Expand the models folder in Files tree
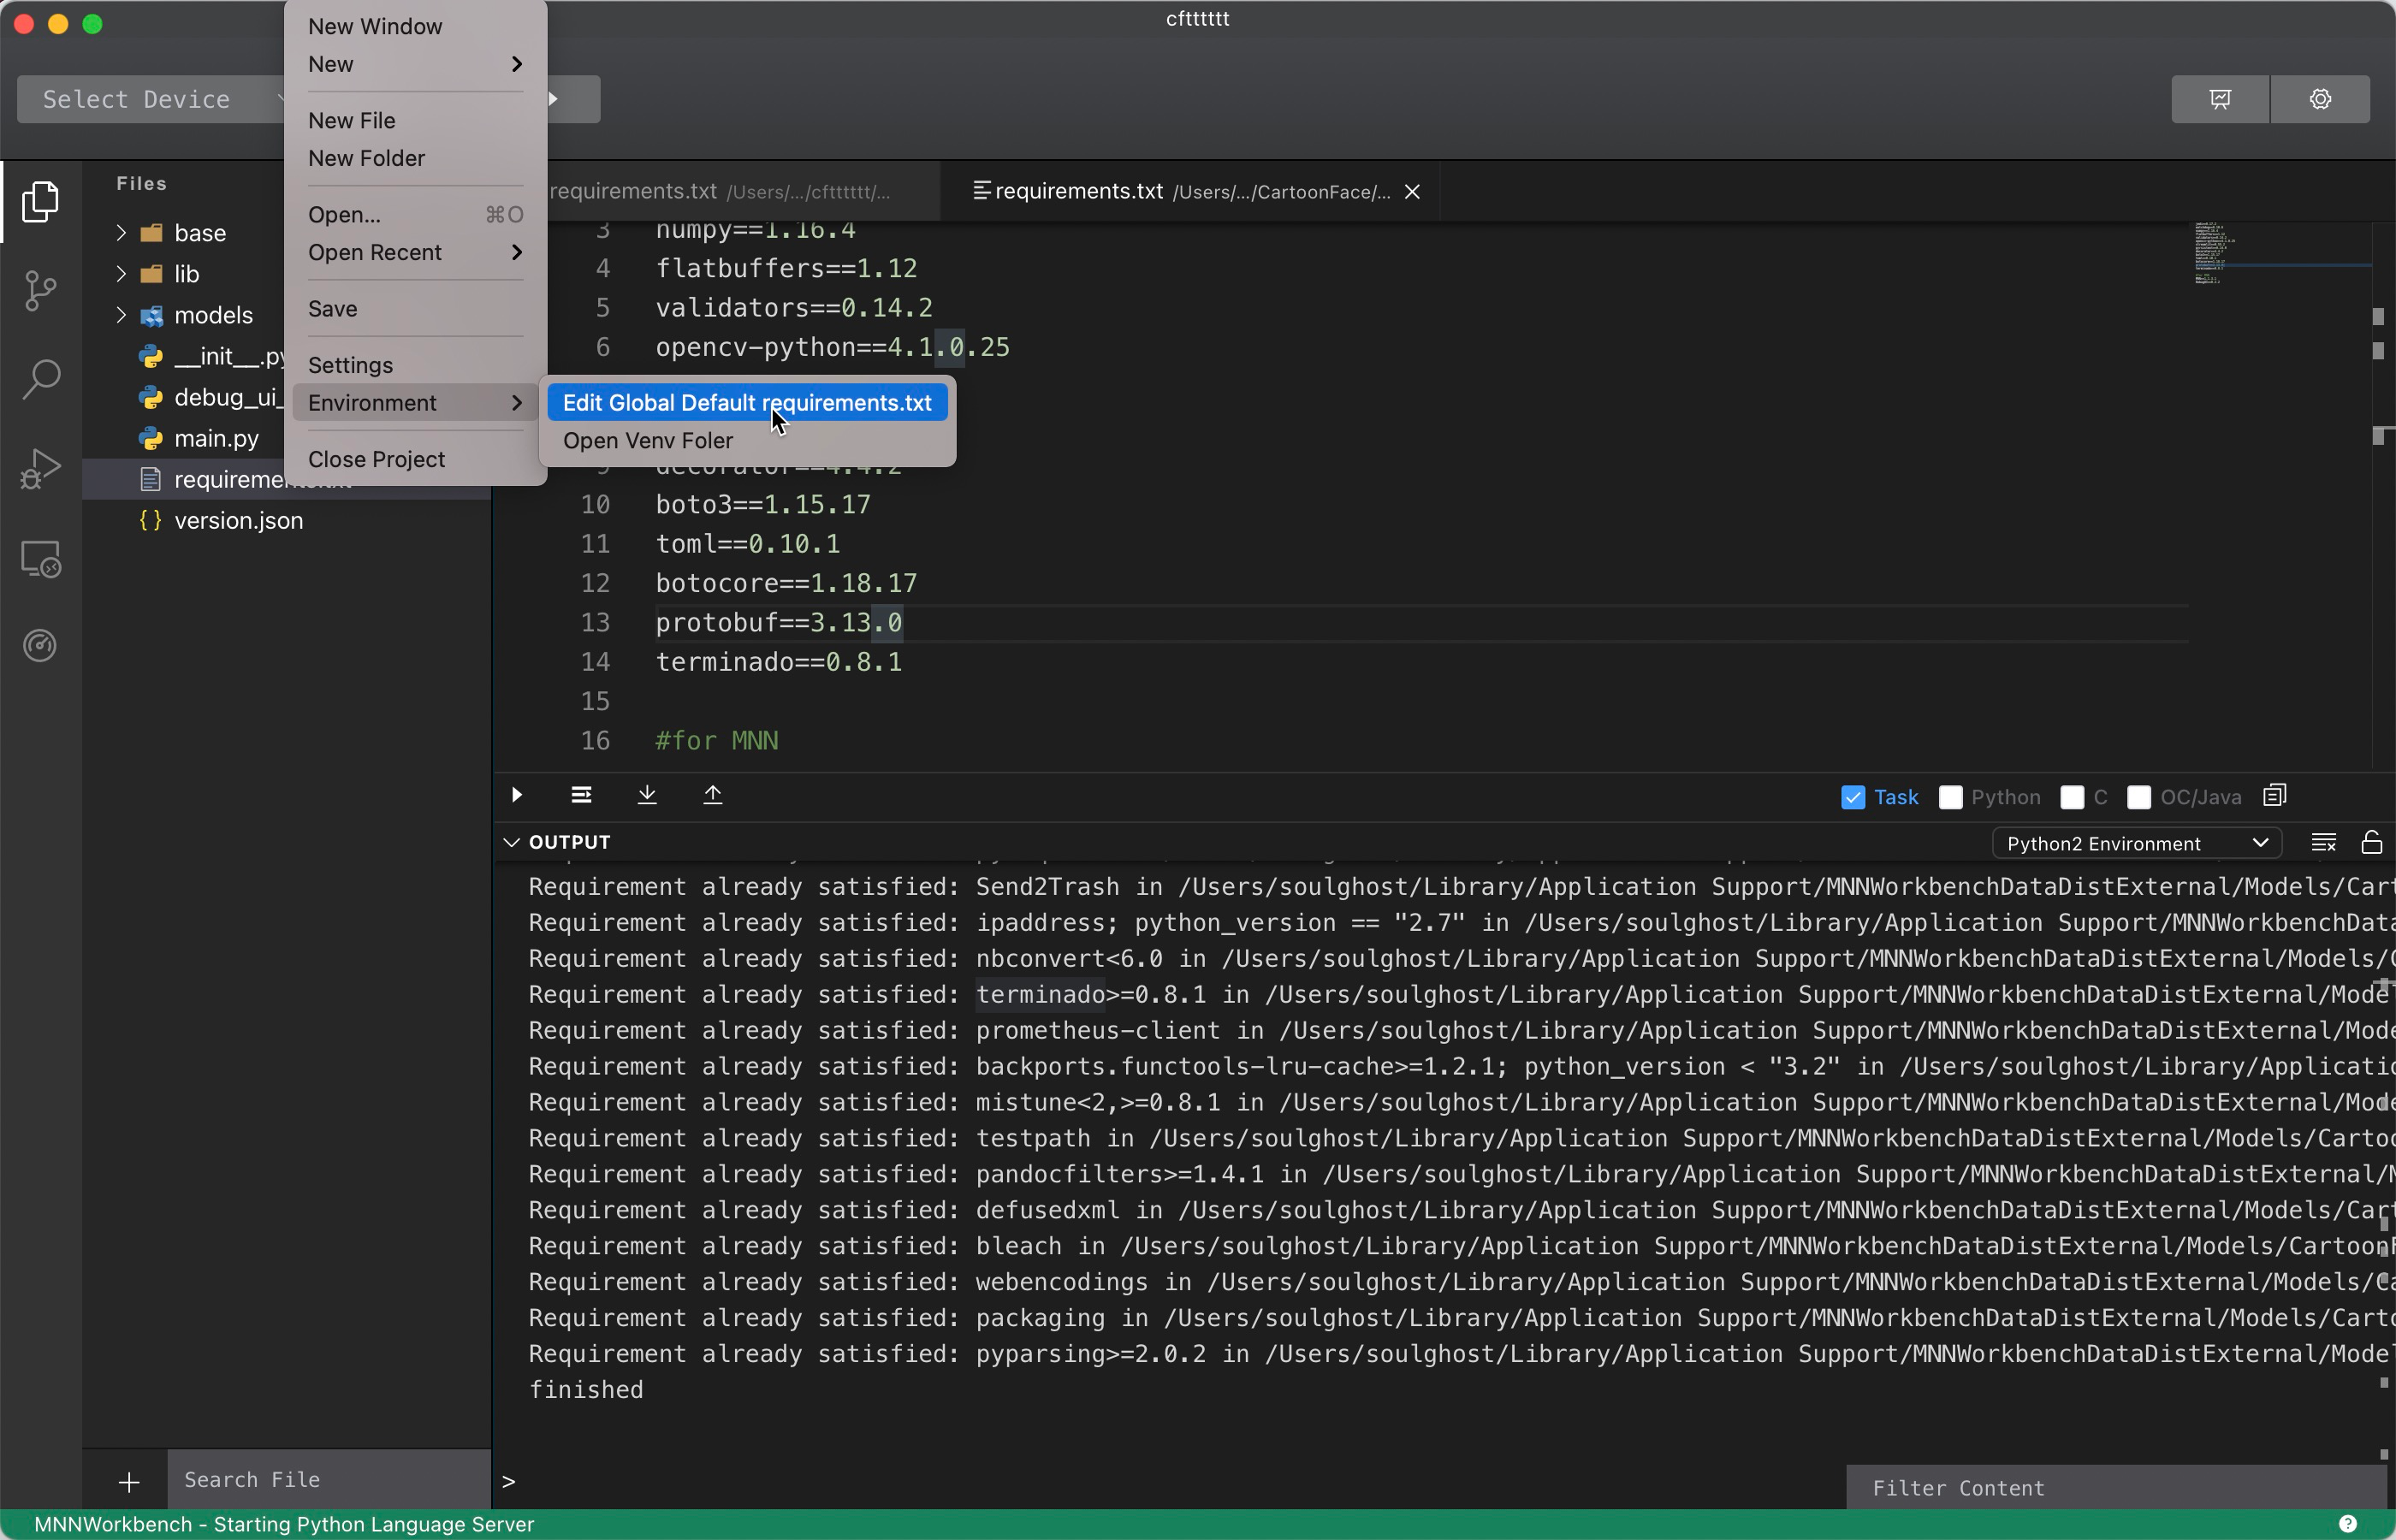The image size is (2396, 1540). pyautogui.click(x=121, y=315)
